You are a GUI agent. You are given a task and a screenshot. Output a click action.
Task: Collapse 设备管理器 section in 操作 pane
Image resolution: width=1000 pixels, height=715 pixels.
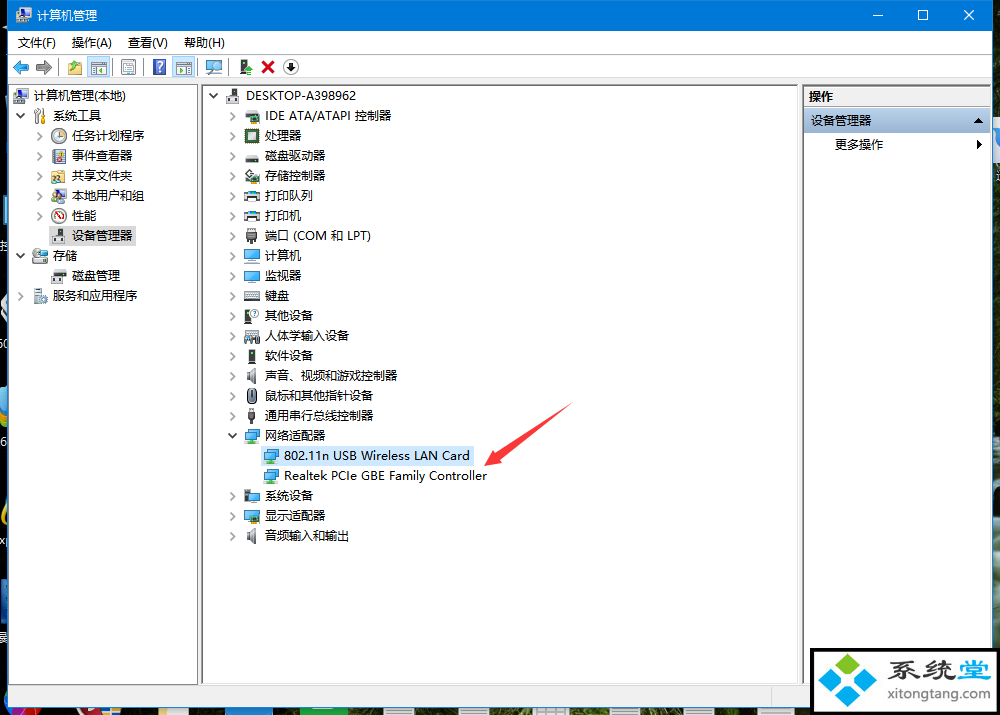[x=978, y=121]
